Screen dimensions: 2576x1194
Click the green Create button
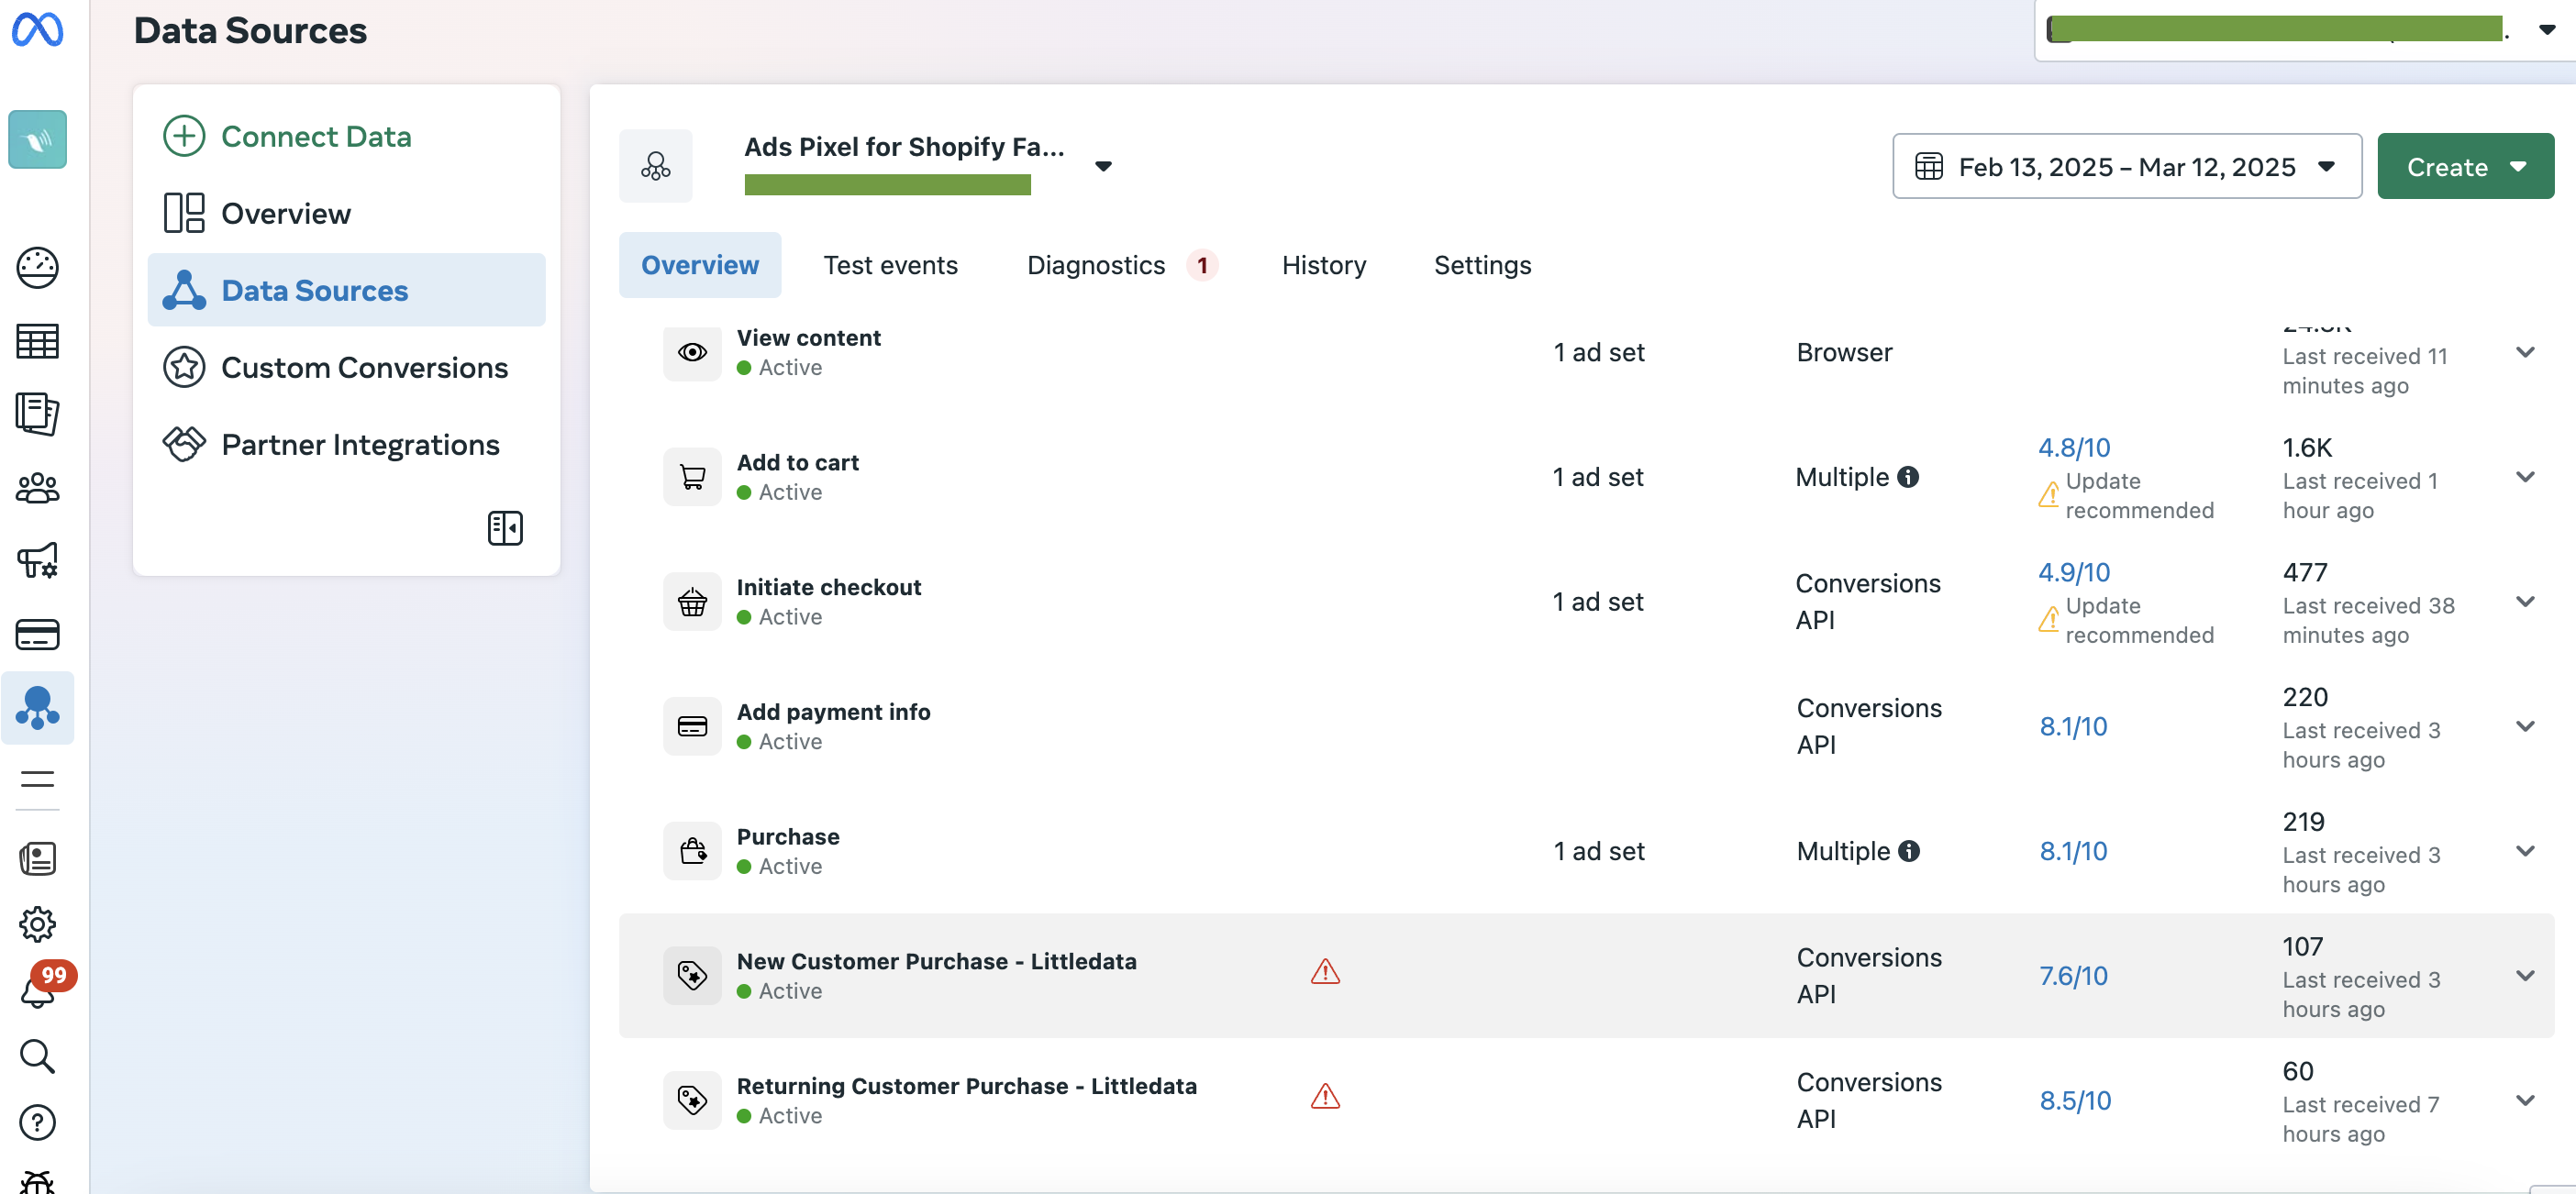click(2465, 166)
